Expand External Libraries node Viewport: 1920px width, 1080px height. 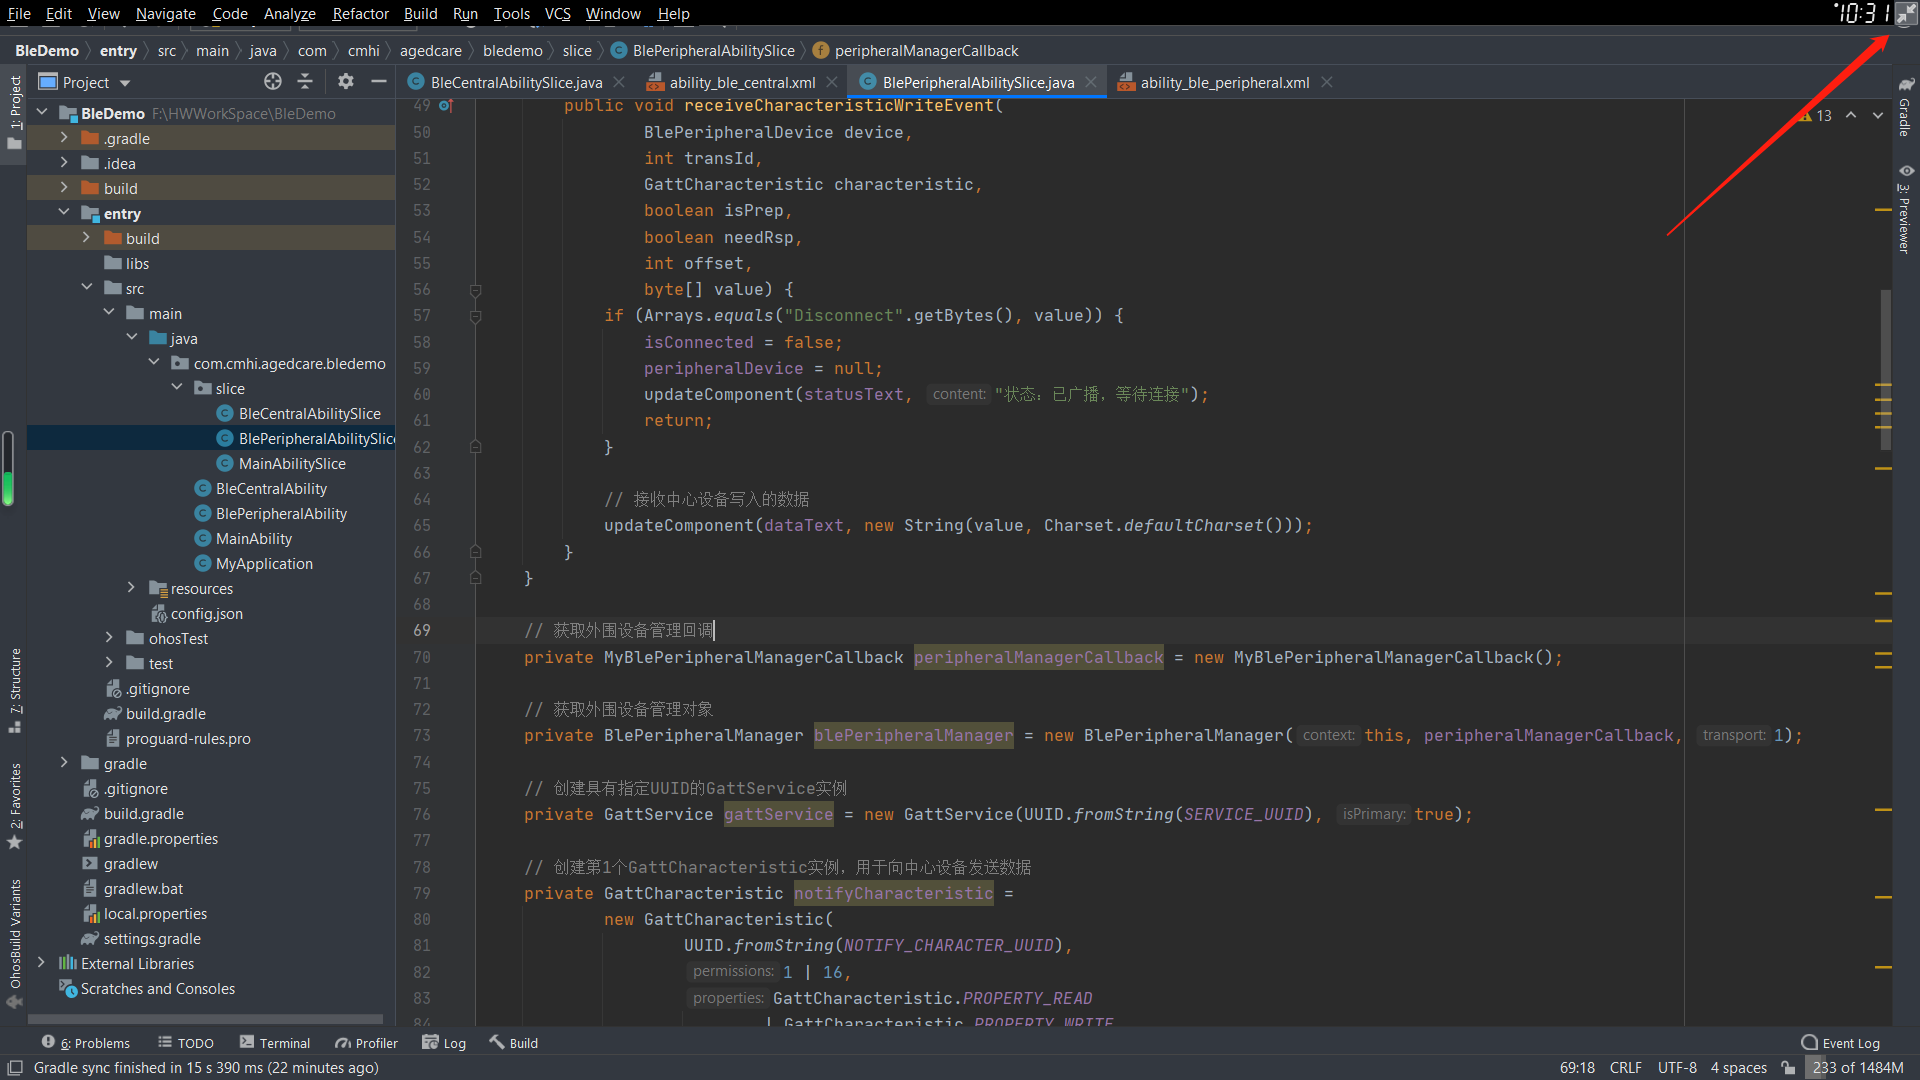41,963
